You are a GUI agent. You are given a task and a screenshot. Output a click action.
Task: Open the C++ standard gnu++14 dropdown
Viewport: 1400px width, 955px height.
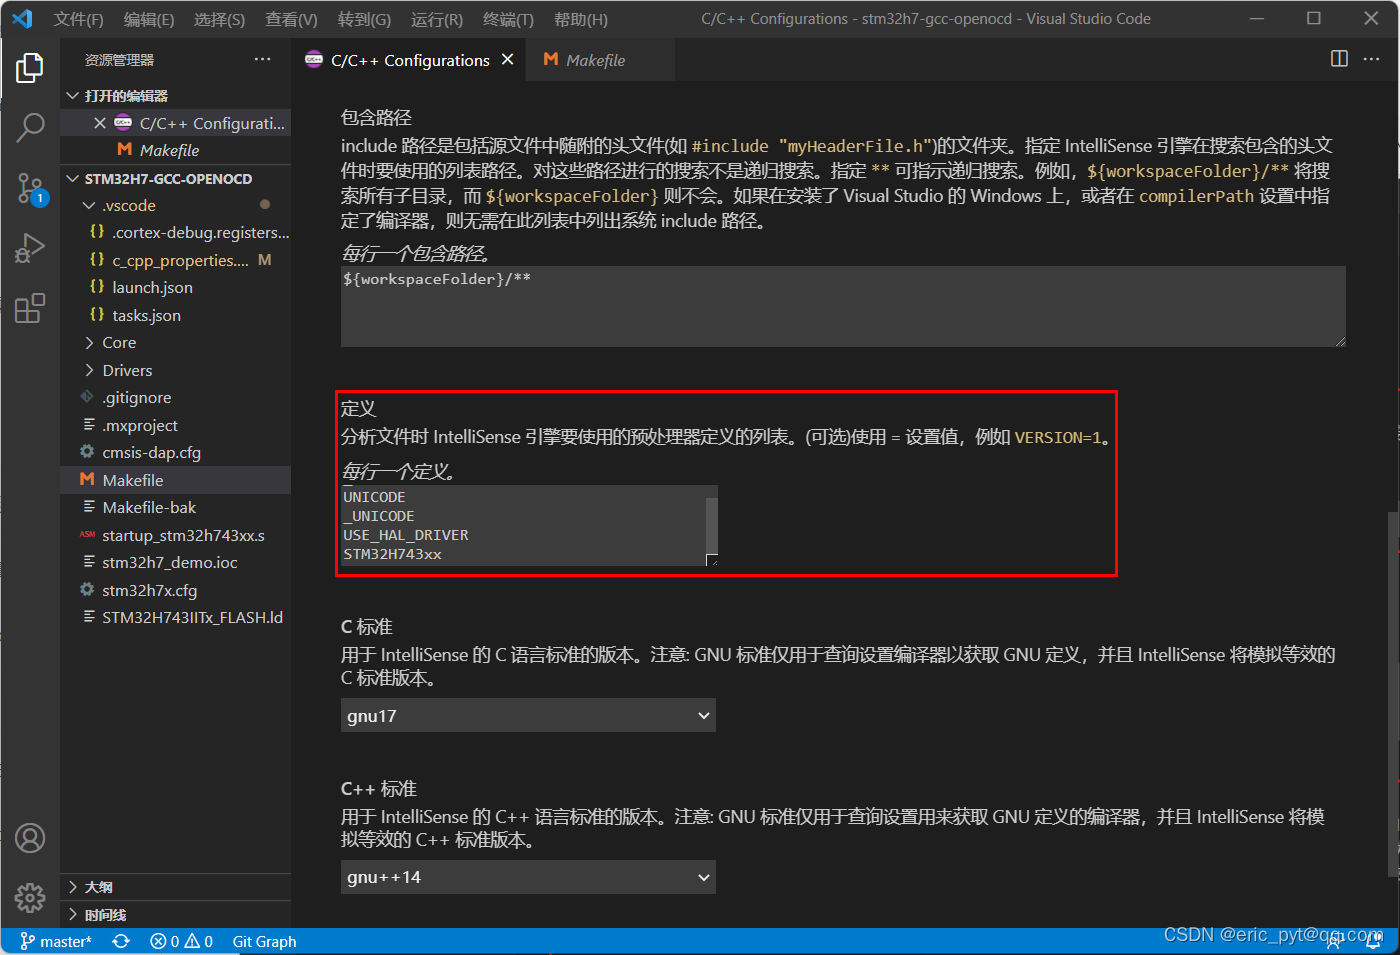pyautogui.click(x=528, y=877)
